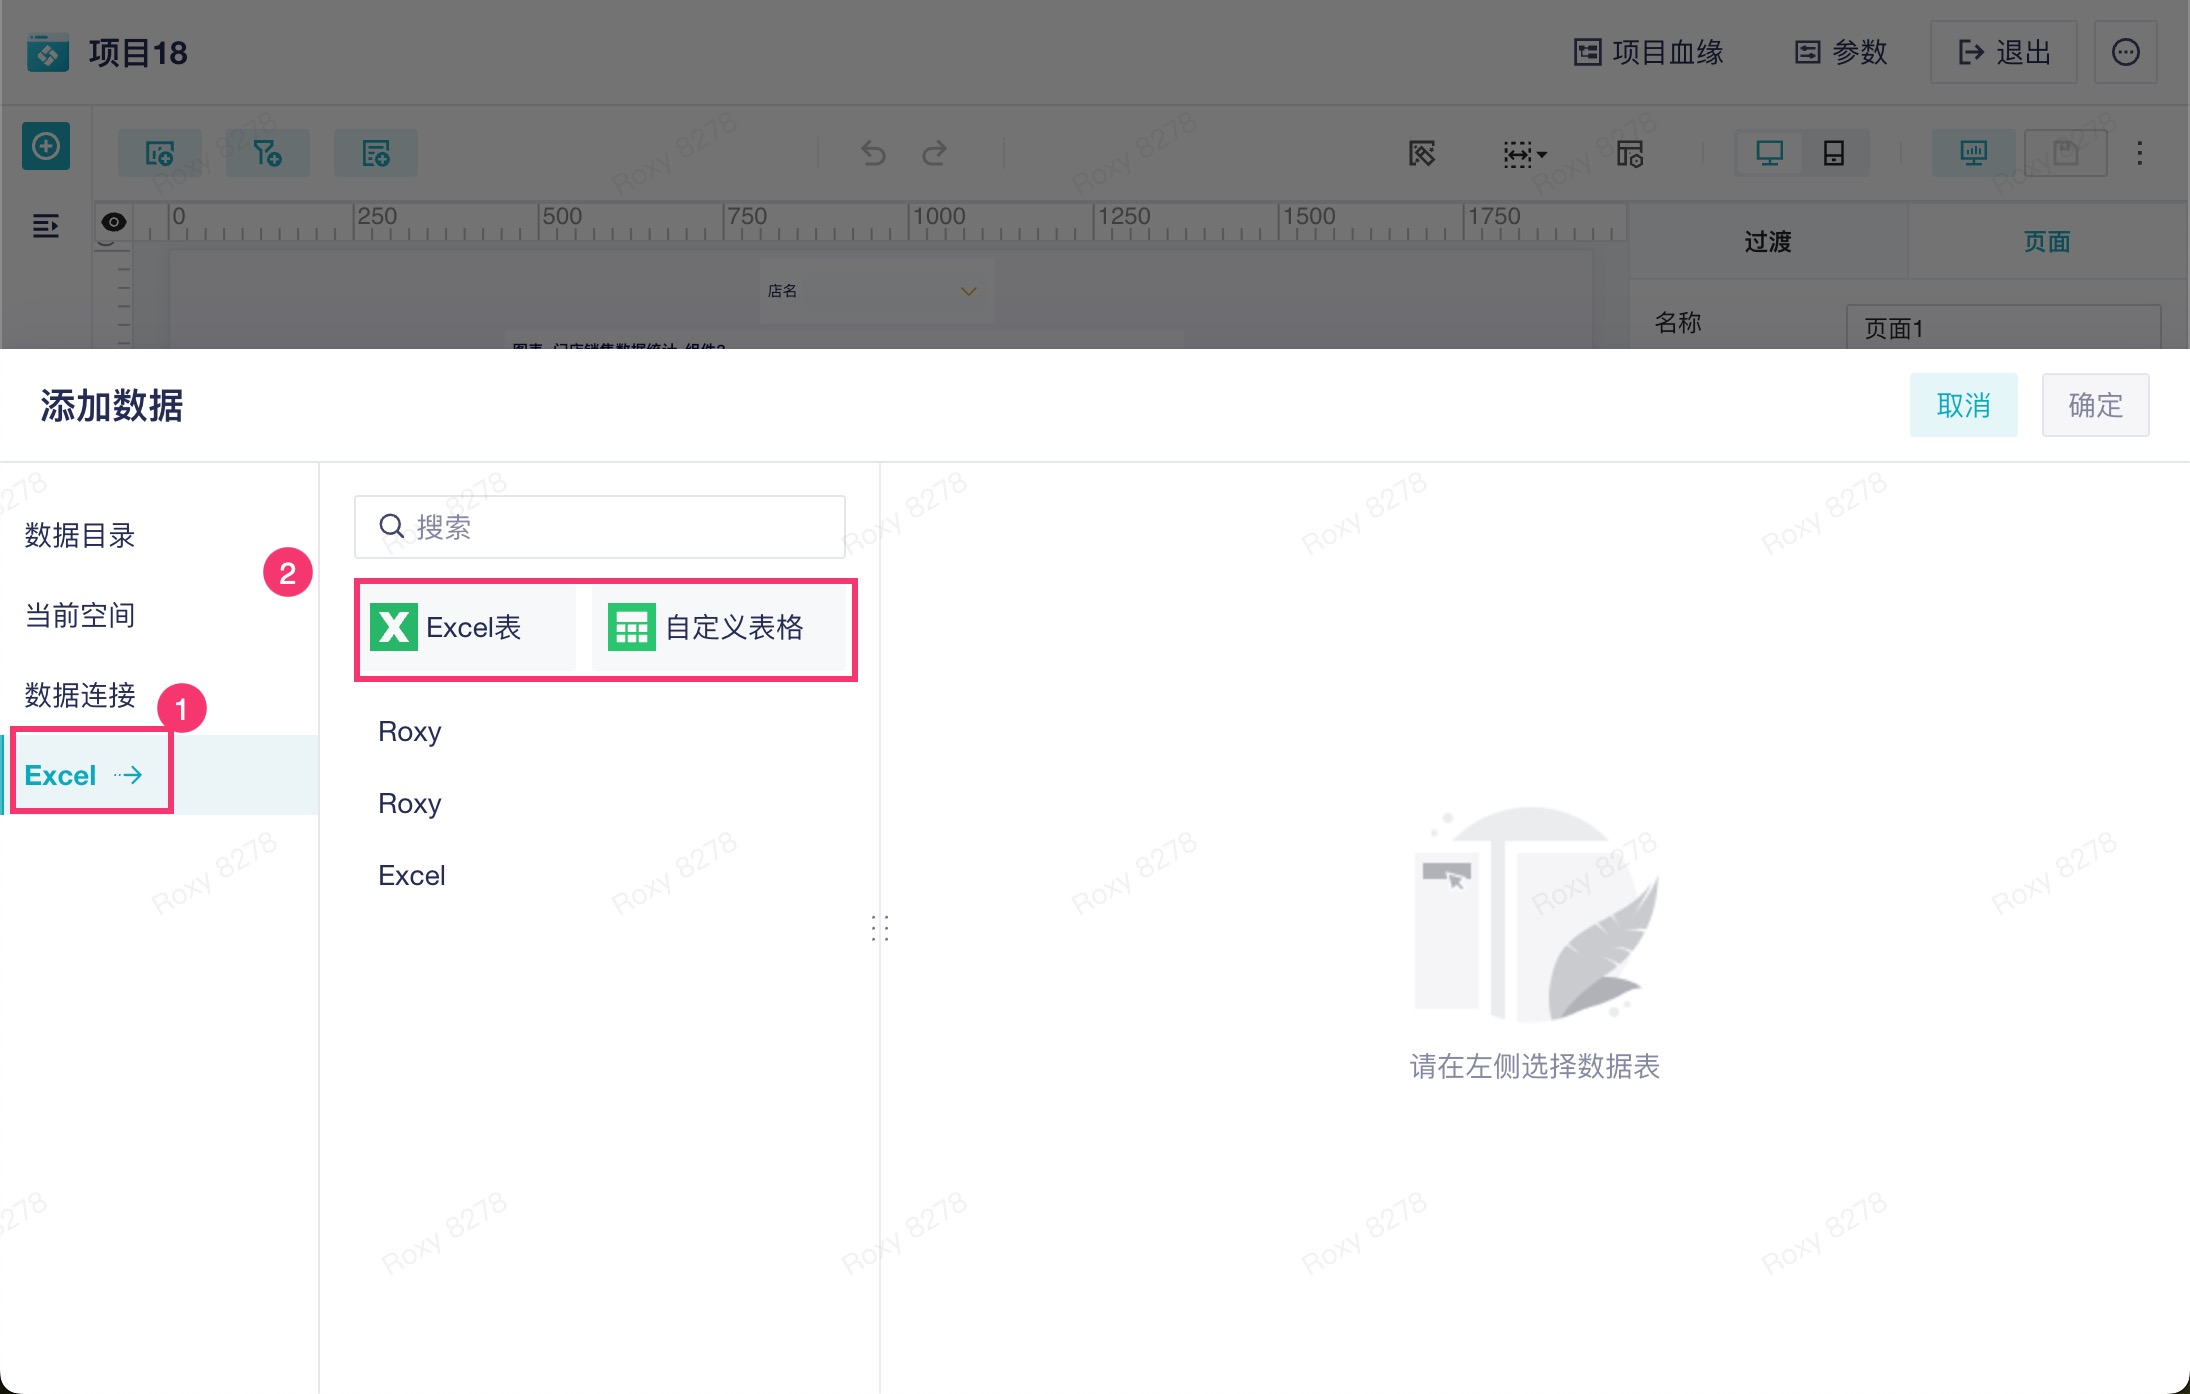The image size is (2190, 1394).
Task: Click the vertical three-dot menu icon
Action: point(2139,153)
